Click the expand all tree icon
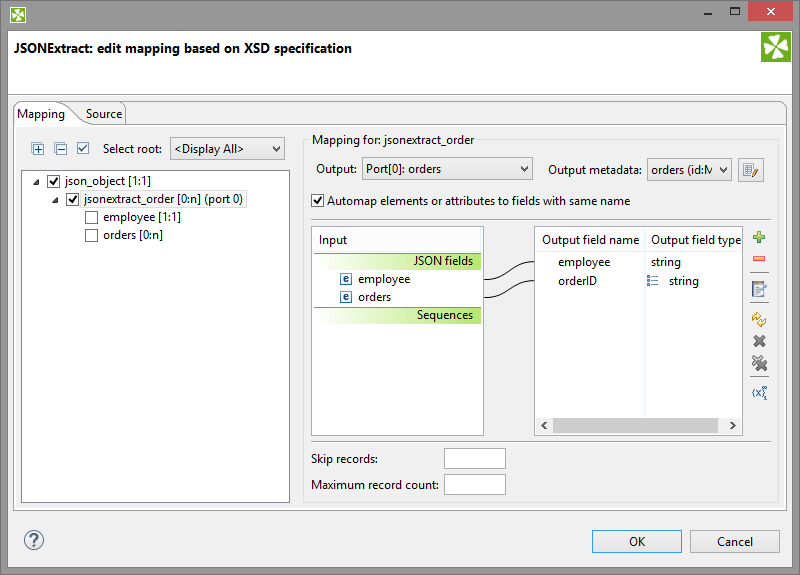This screenshot has width=800, height=575. pyautogui.click(x=38, y=149)
